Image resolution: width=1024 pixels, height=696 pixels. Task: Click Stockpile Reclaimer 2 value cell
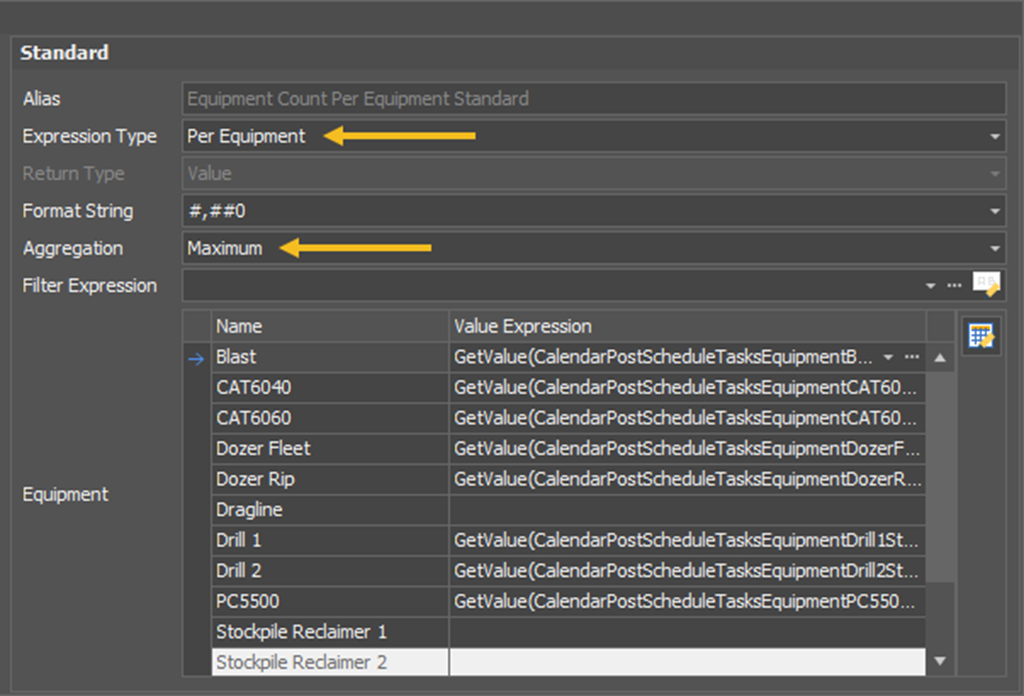click(x=688, y=662)
